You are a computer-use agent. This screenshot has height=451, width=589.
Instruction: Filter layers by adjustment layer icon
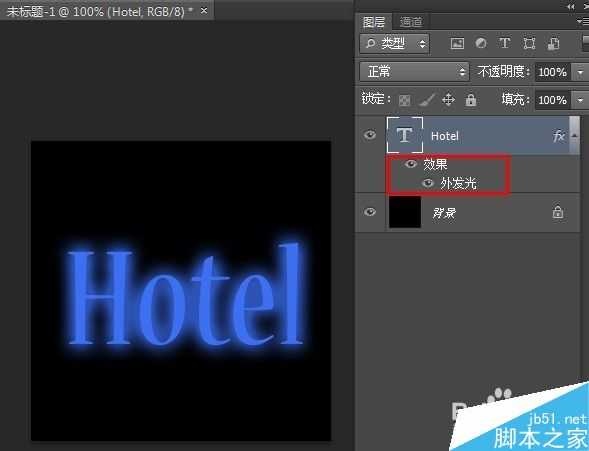click(x=481, y=44)
